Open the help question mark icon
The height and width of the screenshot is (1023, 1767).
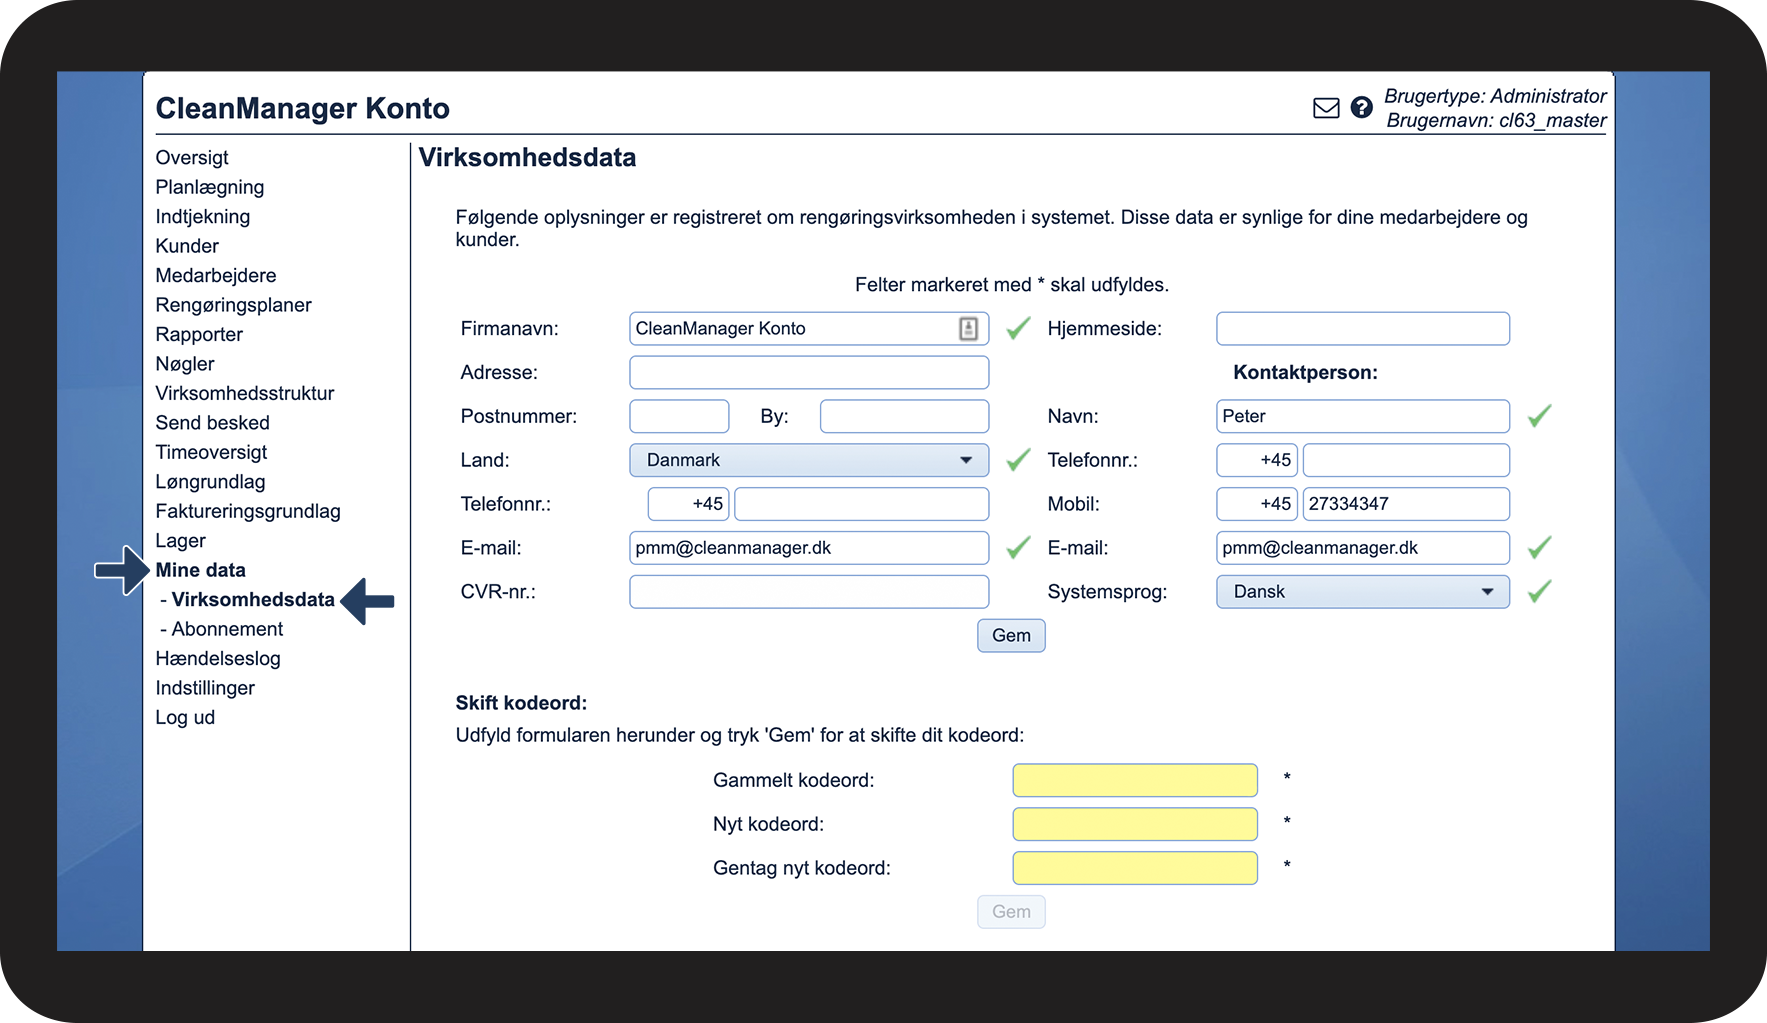tap(1361, 108)
